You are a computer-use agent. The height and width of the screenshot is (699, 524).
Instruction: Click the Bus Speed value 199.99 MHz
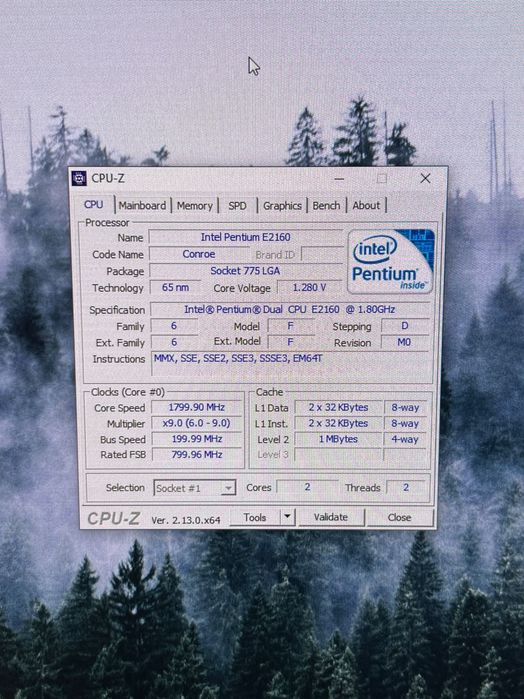[x=197, y=439]
